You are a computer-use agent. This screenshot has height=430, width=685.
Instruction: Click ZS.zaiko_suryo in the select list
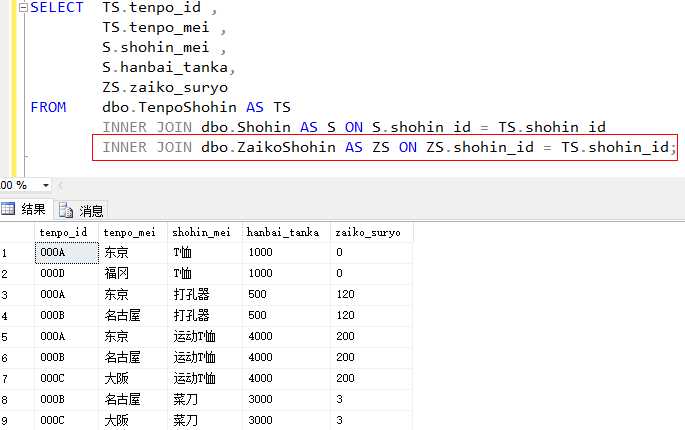click(x=165, y=87)
